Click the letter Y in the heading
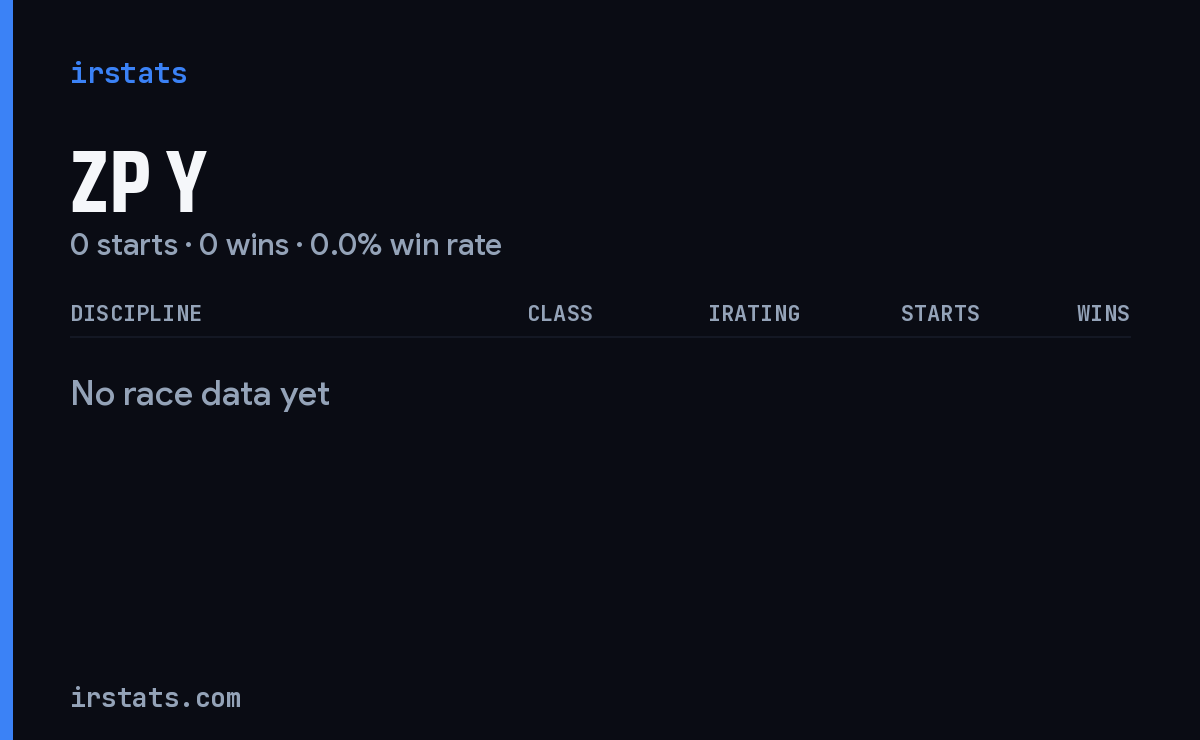 tap(187, 182)
